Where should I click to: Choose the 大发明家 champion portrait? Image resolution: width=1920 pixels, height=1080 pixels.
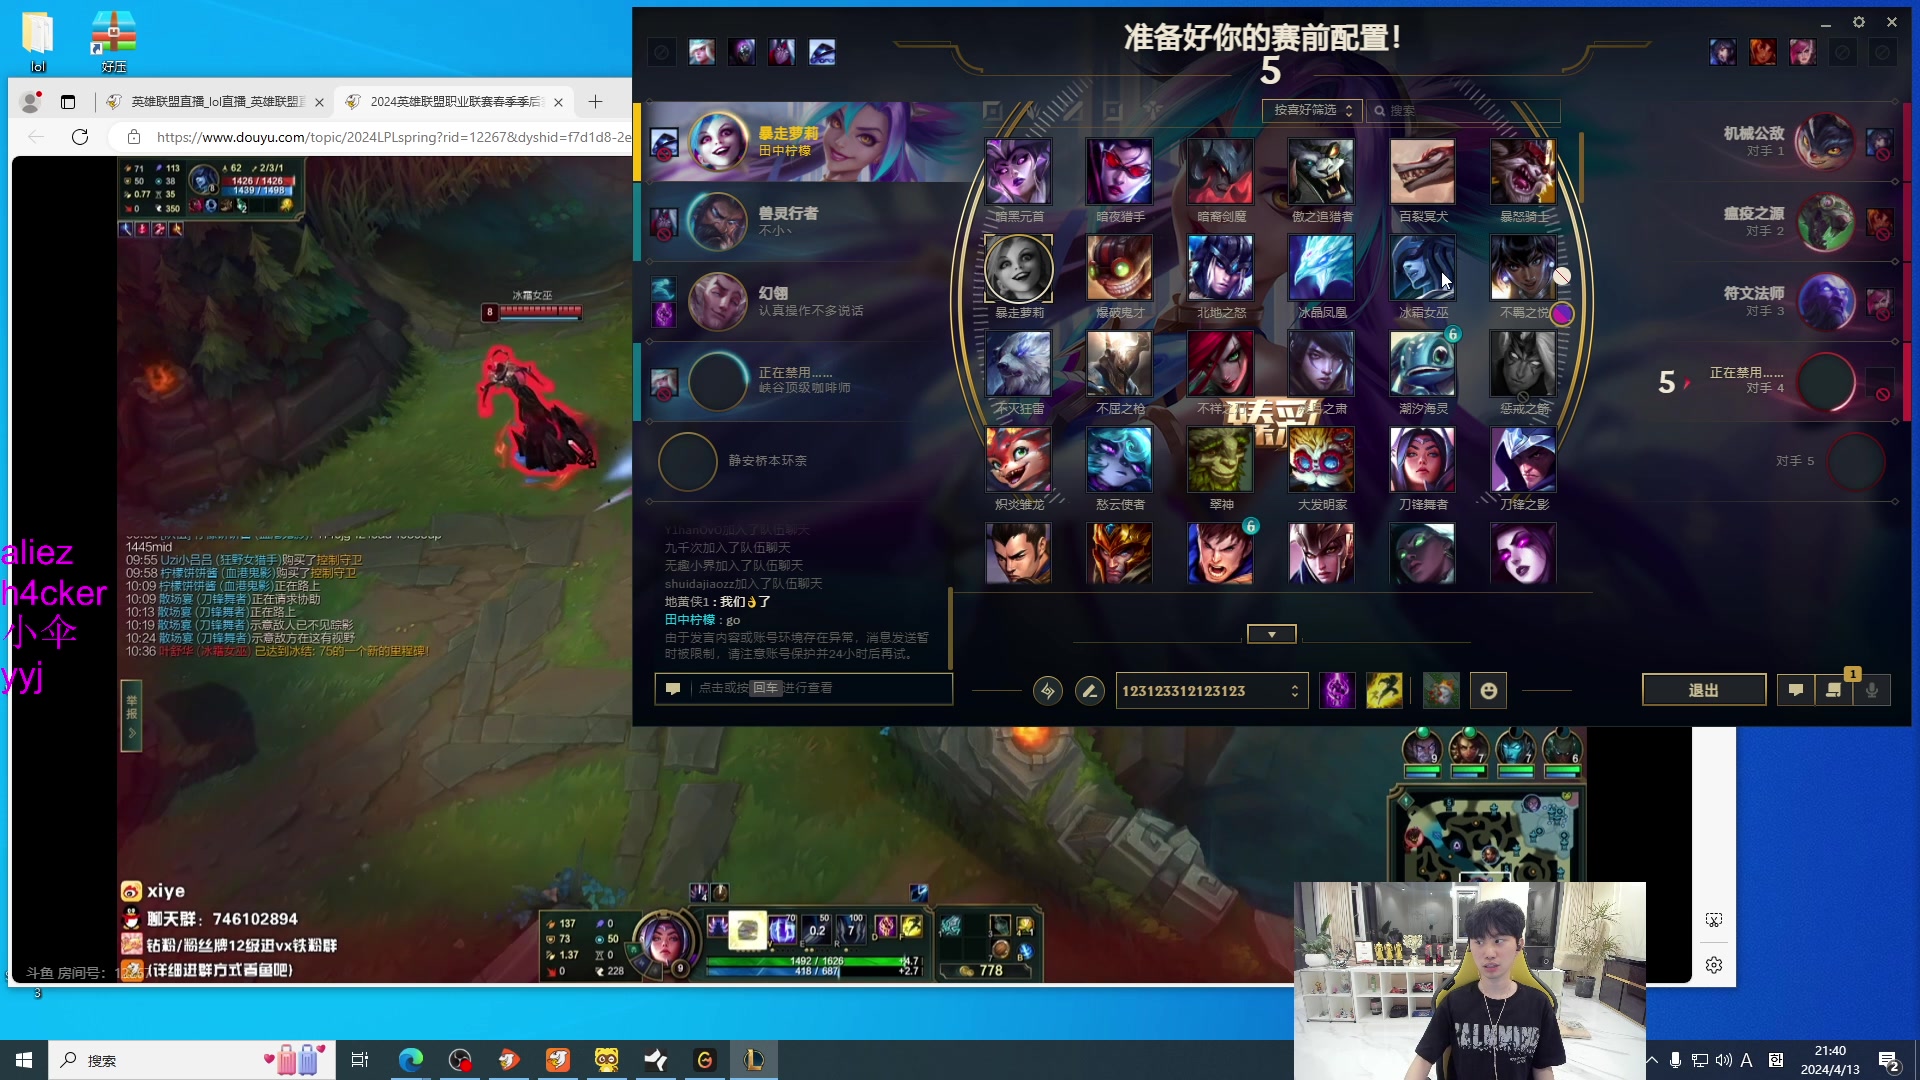pos(1321,460)
